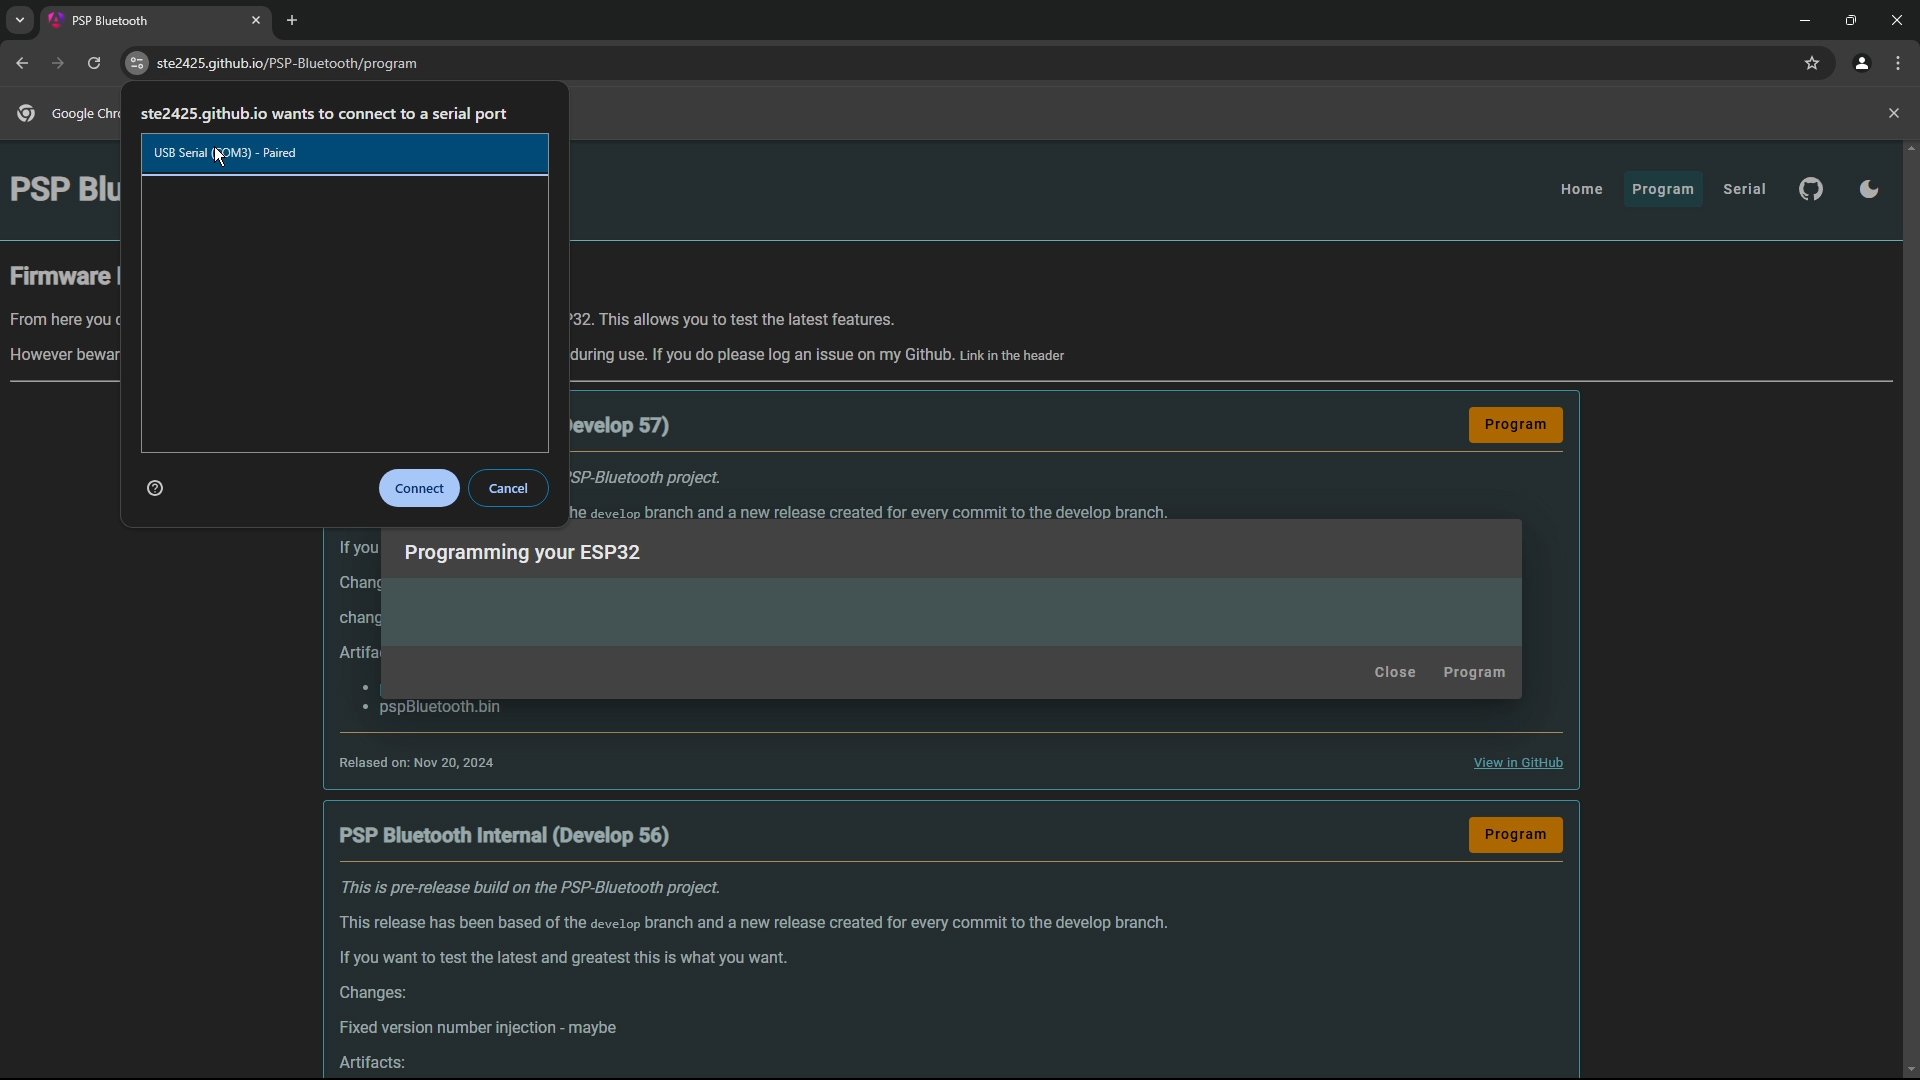The image size is (1920, 1080).
Task: Click Close in Programming your ESP32 dialog
Action: (1394, 672)
